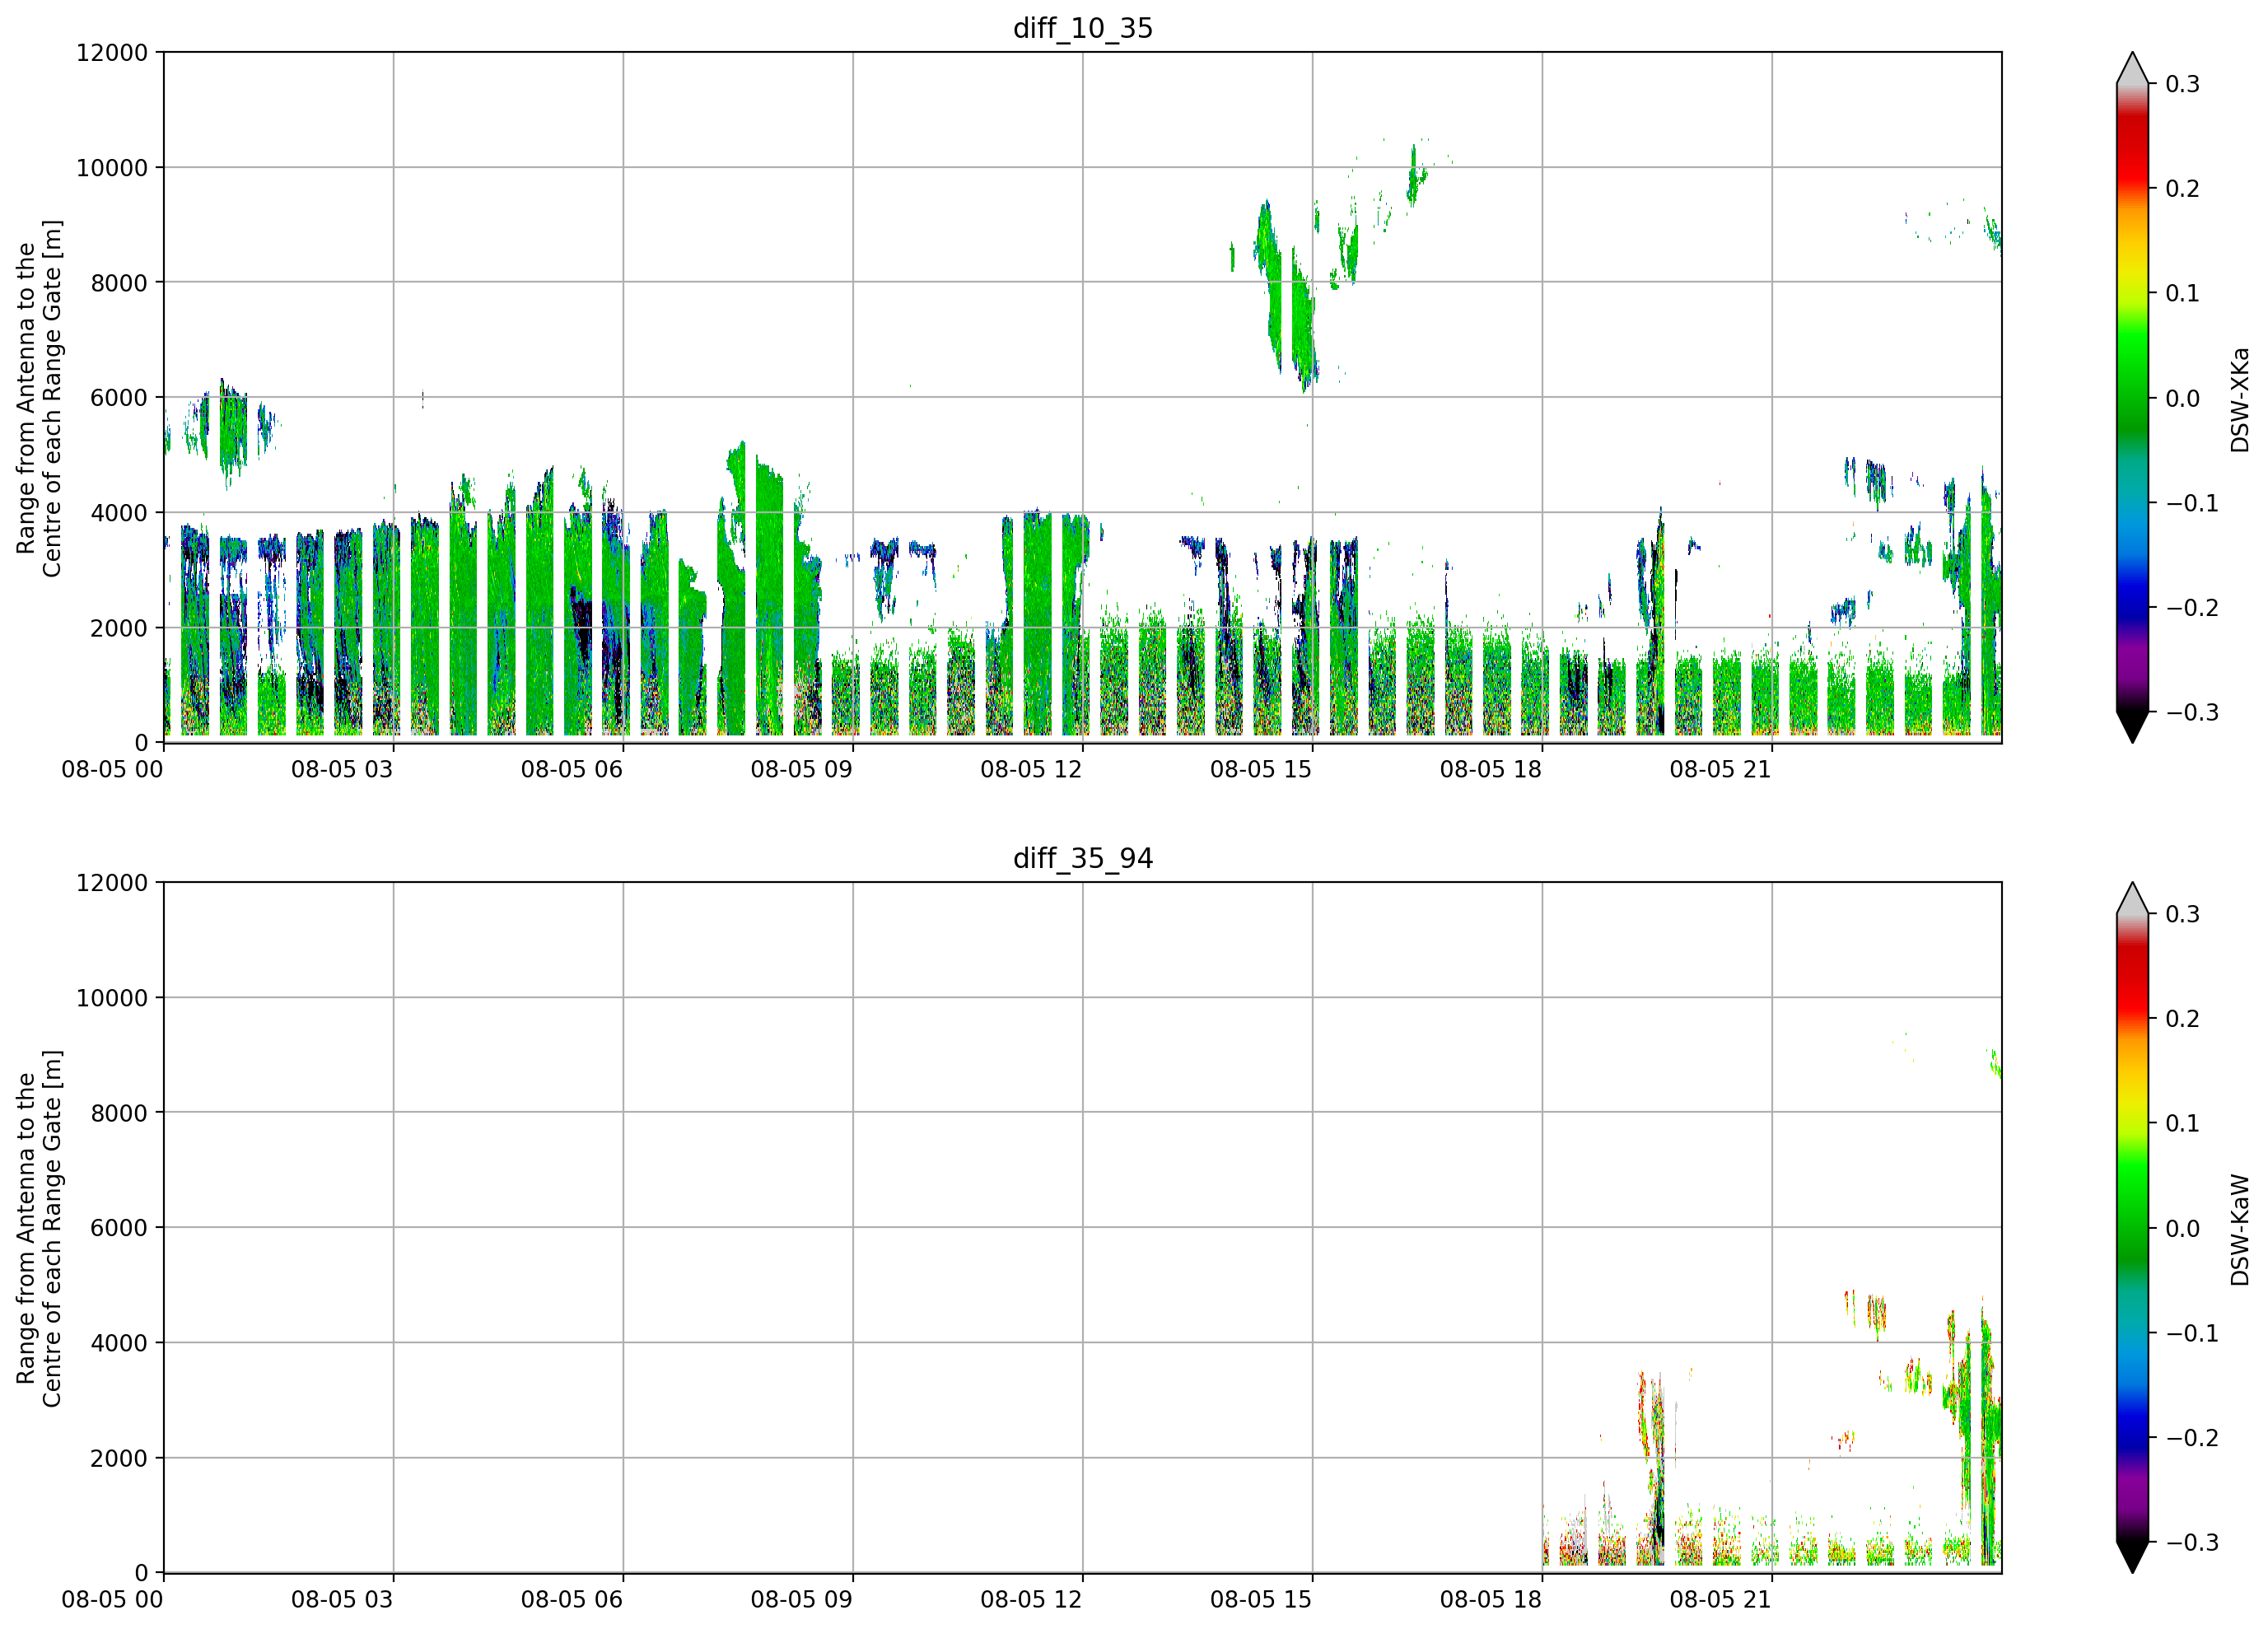The height and width of the screenshot is (1629, 2268).
Task: Click the 0.3 tick on DSW-KaW colorbar
Action: point(2183,914)
